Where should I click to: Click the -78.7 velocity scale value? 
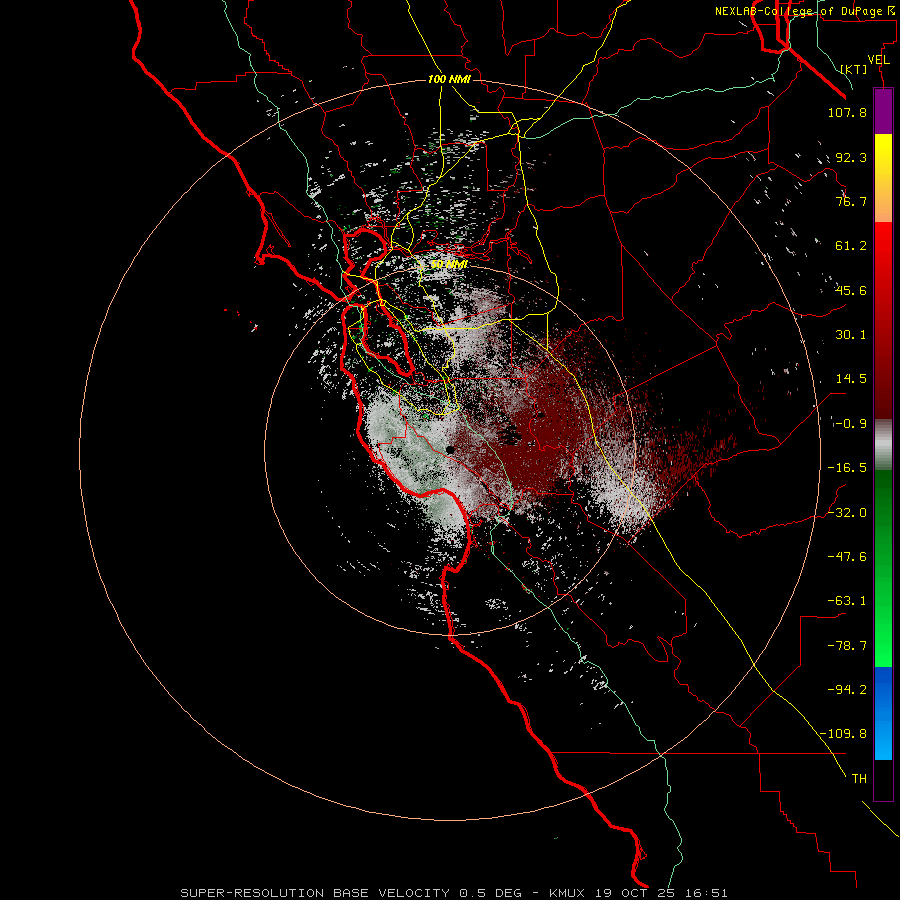[x=847, y=646]
